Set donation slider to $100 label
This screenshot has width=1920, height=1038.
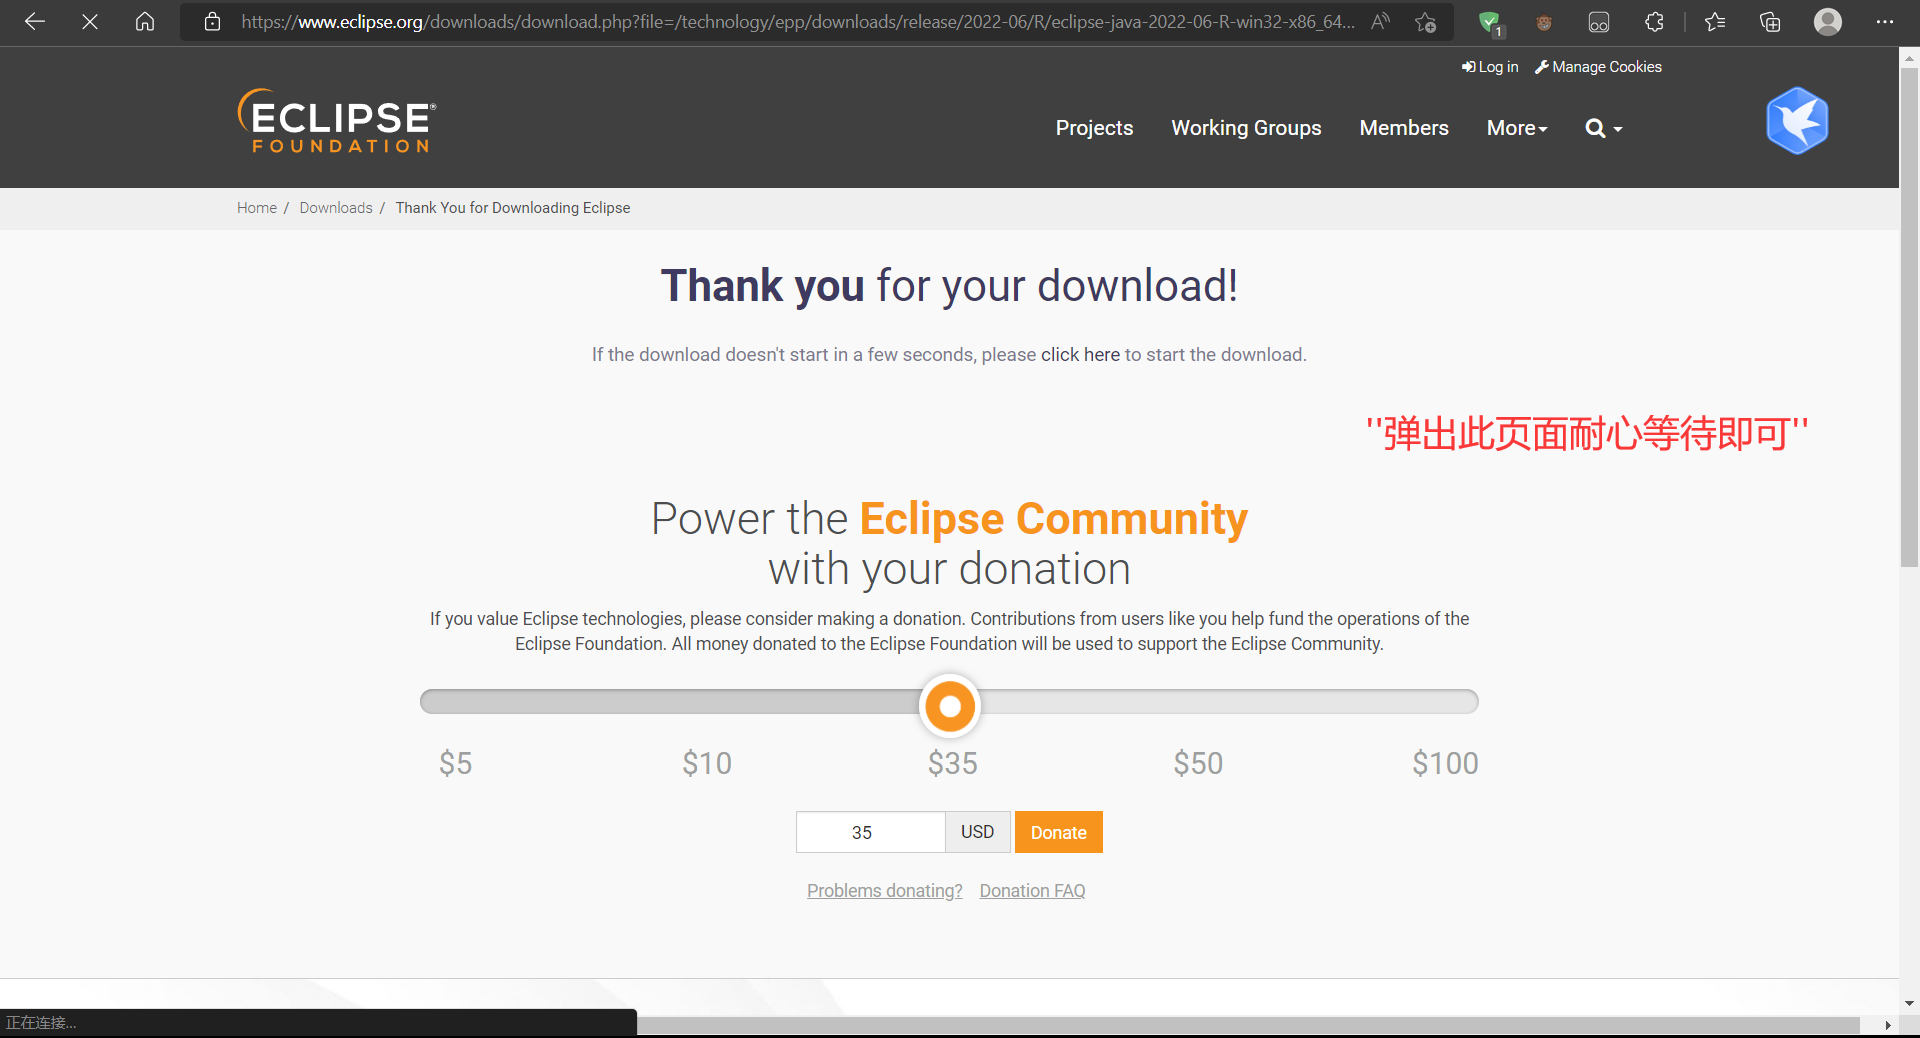pyautogui.click(x=1445, y=764)
